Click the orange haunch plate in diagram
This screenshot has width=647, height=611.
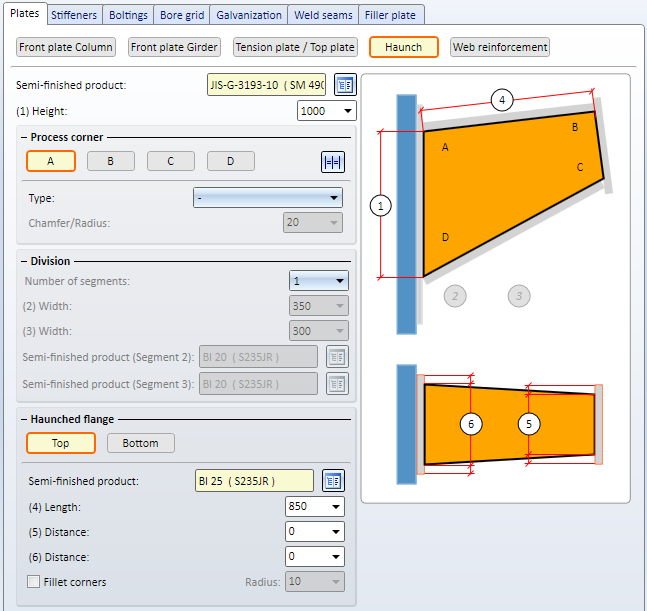click(500, 200)
